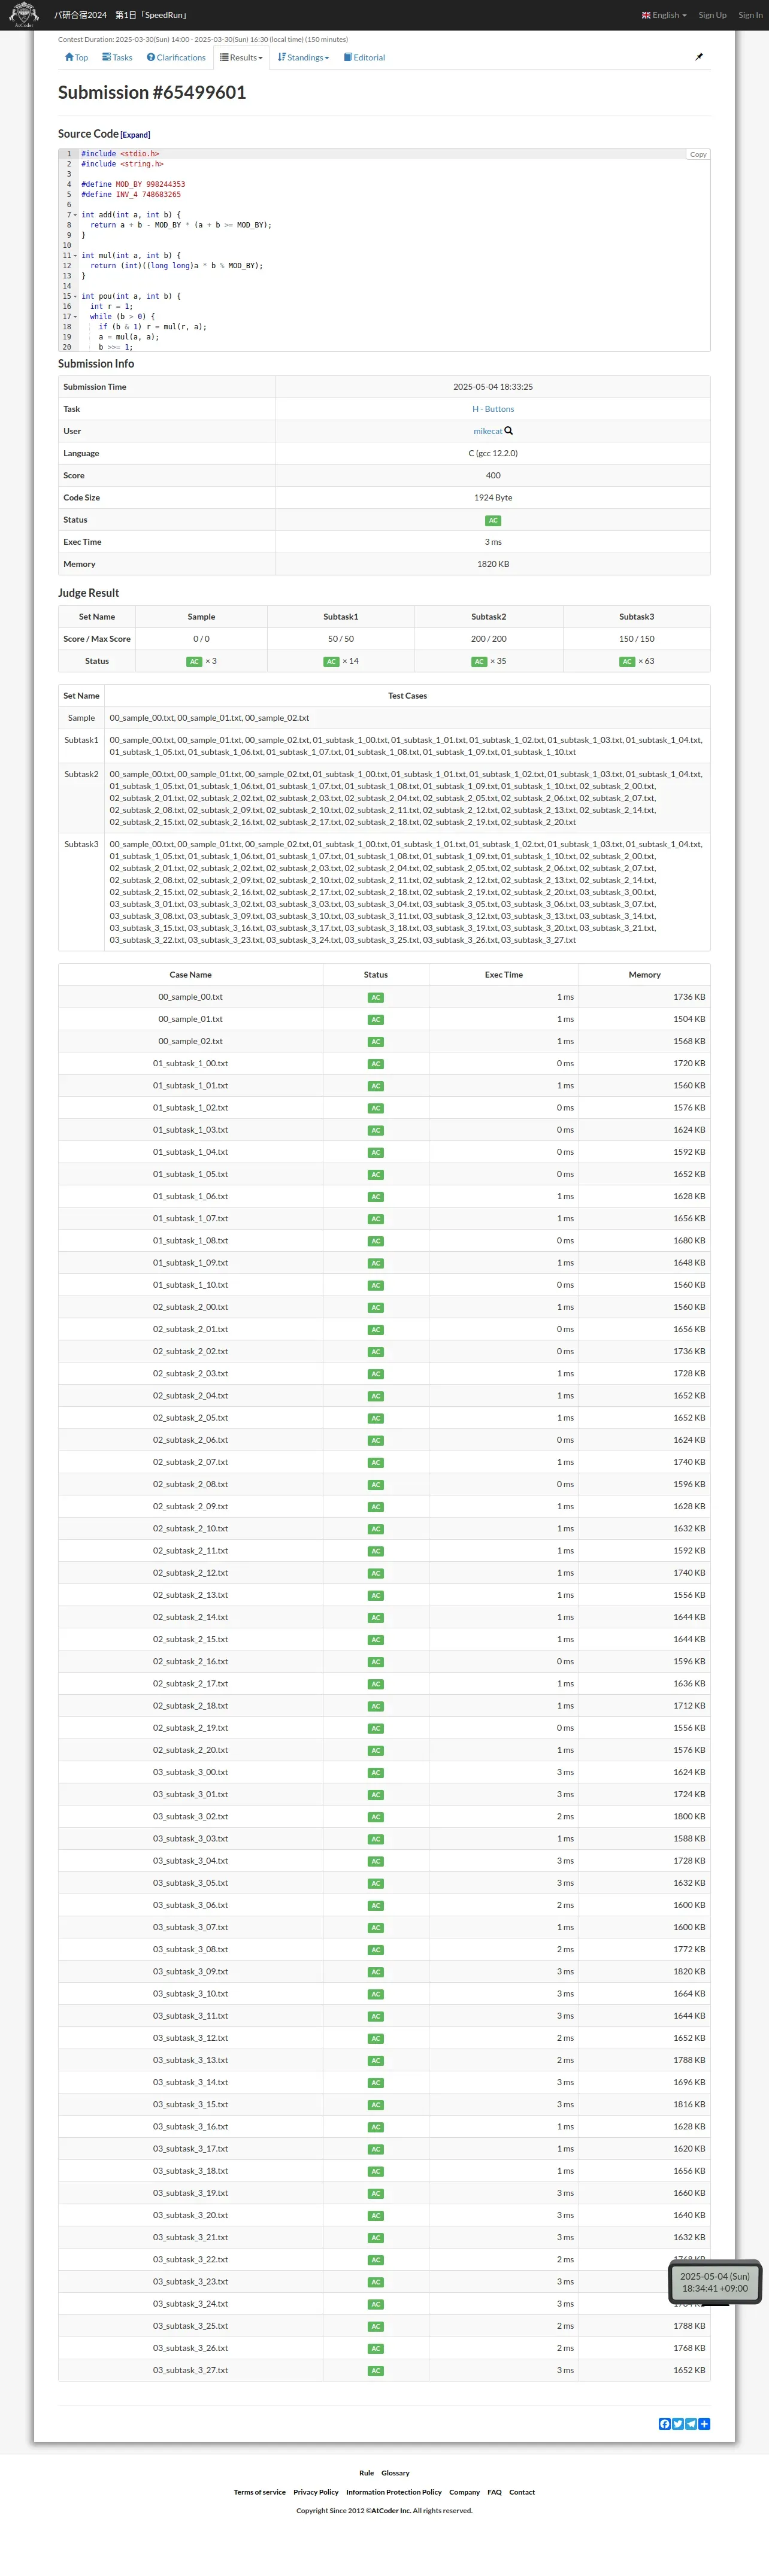This screenshot has width=769, height=2576.
Task: Open the Information Protection Policy link
Action: (394, 2492)
